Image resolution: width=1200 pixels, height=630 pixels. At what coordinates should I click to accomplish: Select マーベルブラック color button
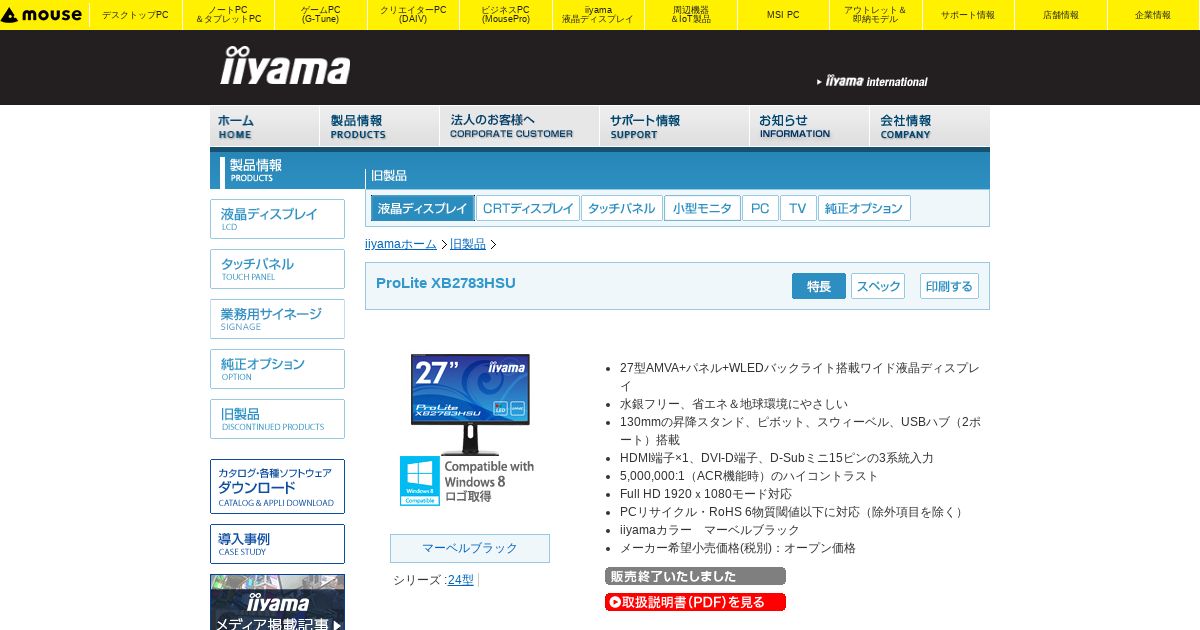470,548
